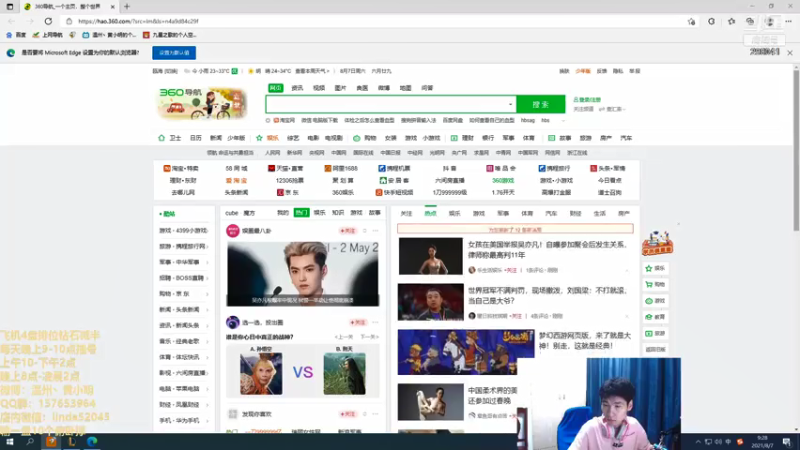Open the floating 购物 cart shortcut
This screenshot has height=450, width=800.
656,284
